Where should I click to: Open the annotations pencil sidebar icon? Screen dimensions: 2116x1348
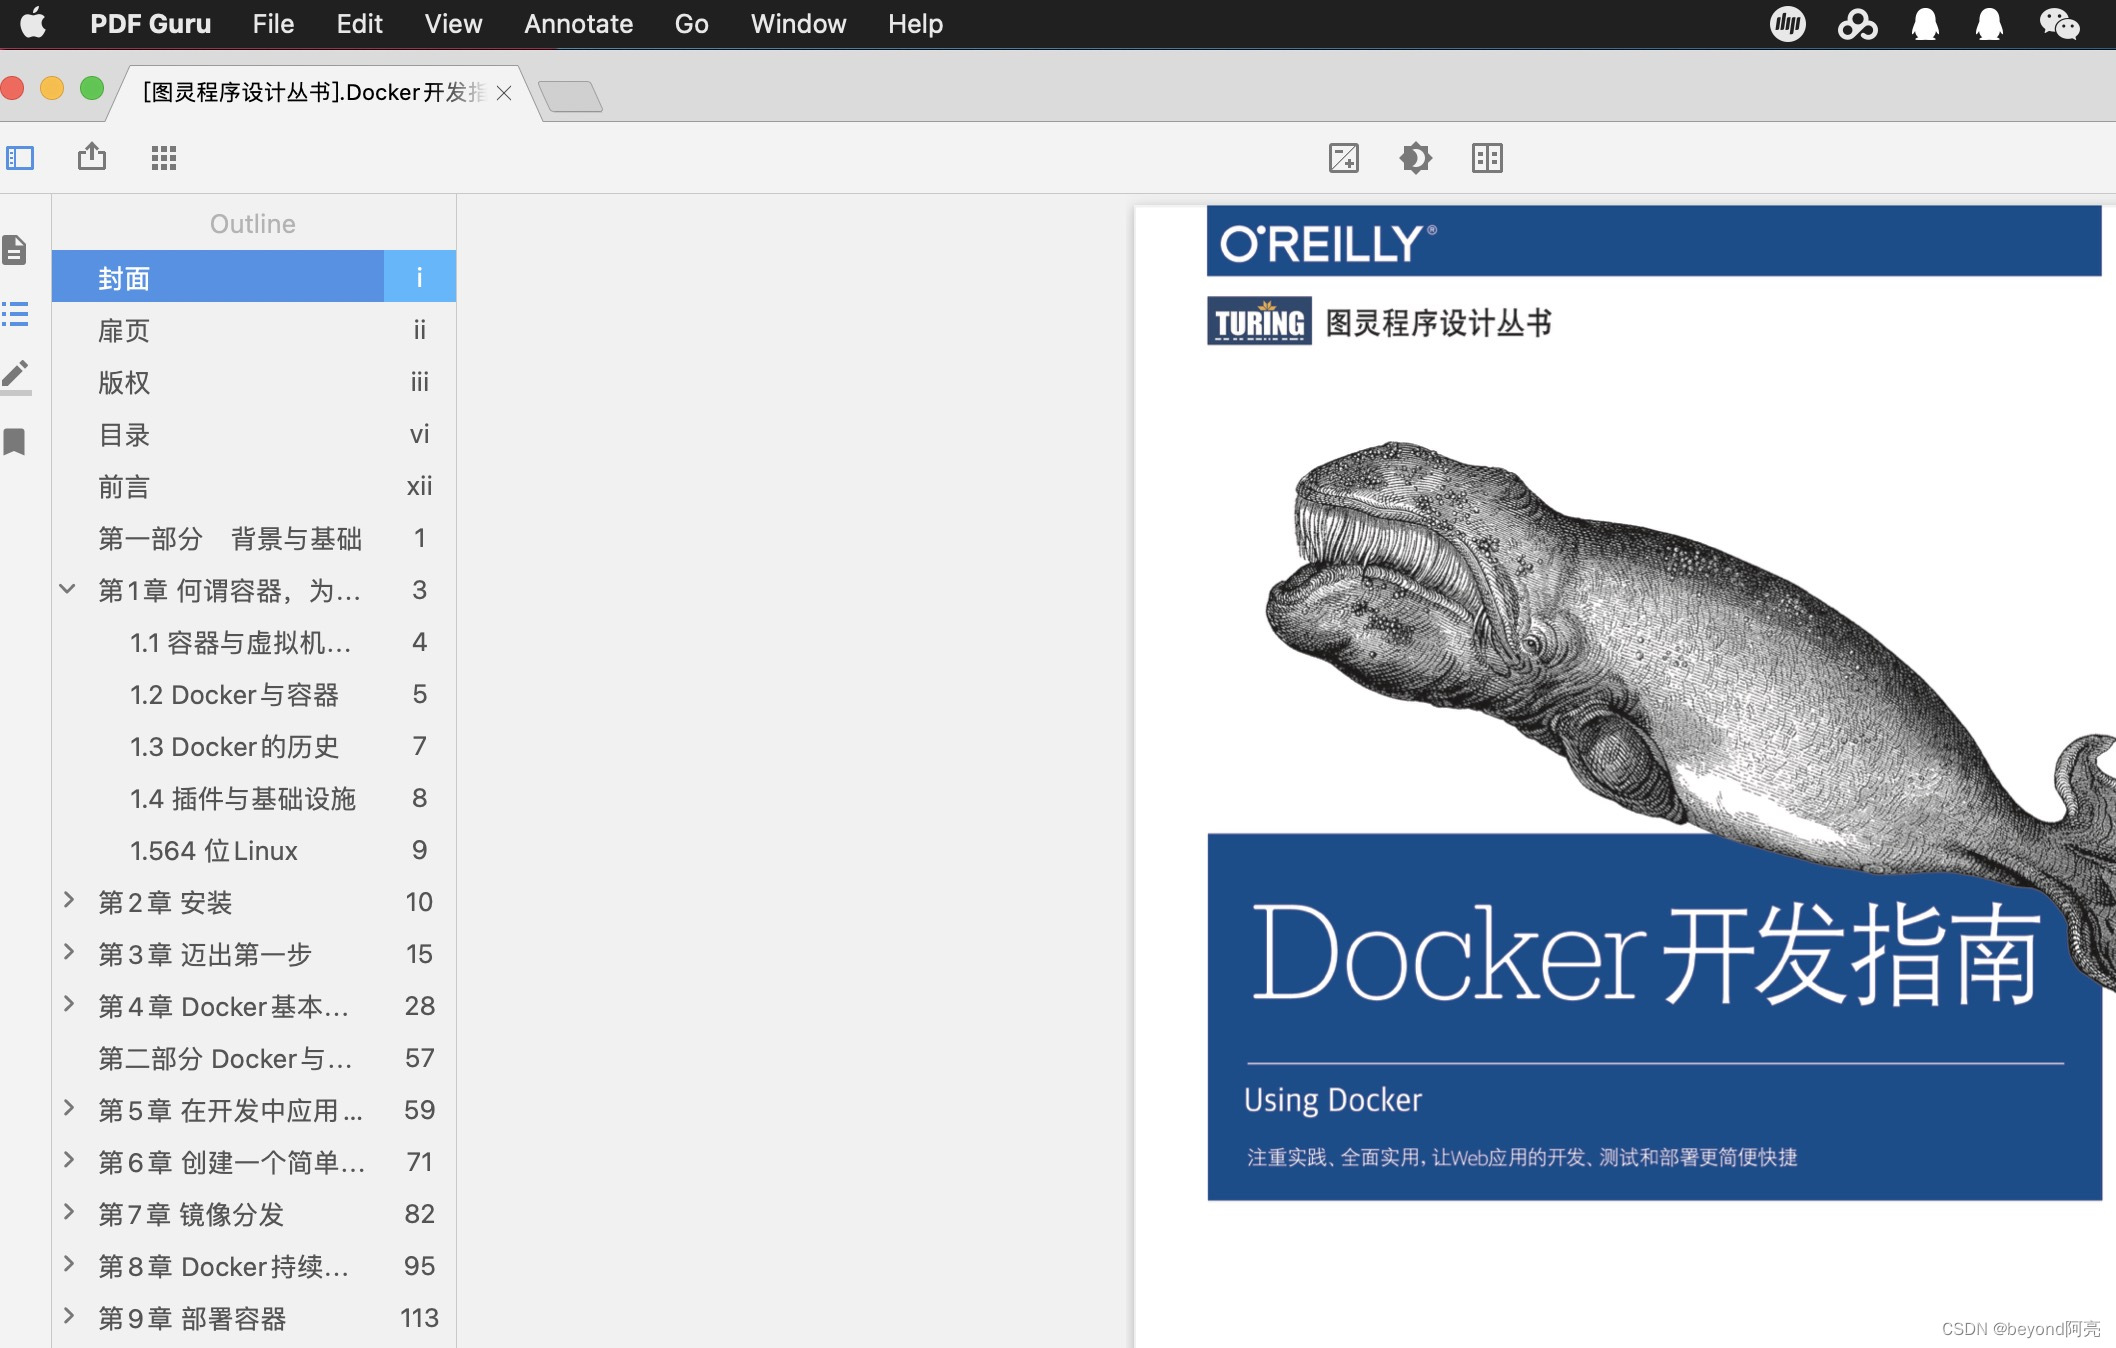pyautogui.click(x=15, y=376)
